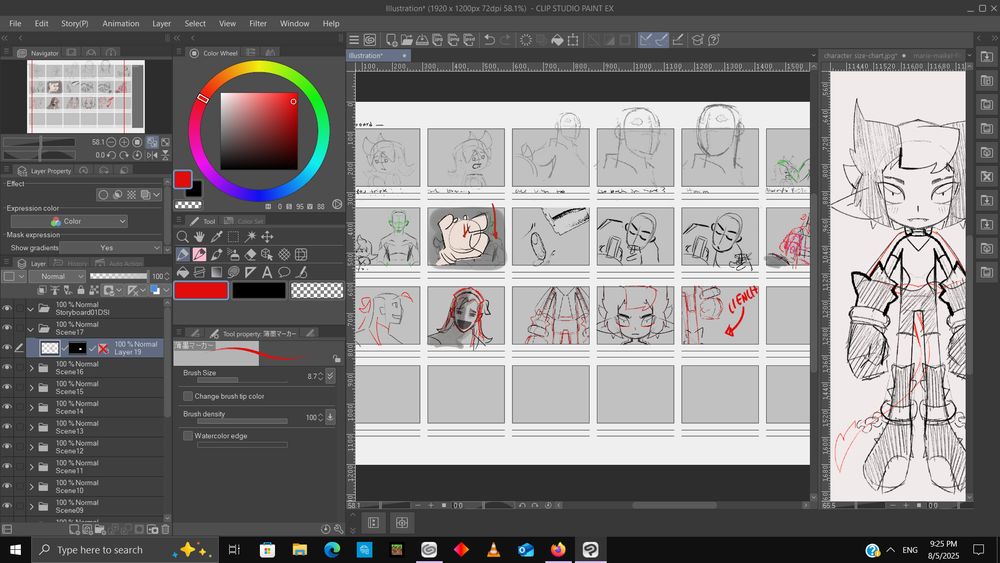Open the Animation menu
This screenshot has height=563, width=1000.
pos(121,24)
